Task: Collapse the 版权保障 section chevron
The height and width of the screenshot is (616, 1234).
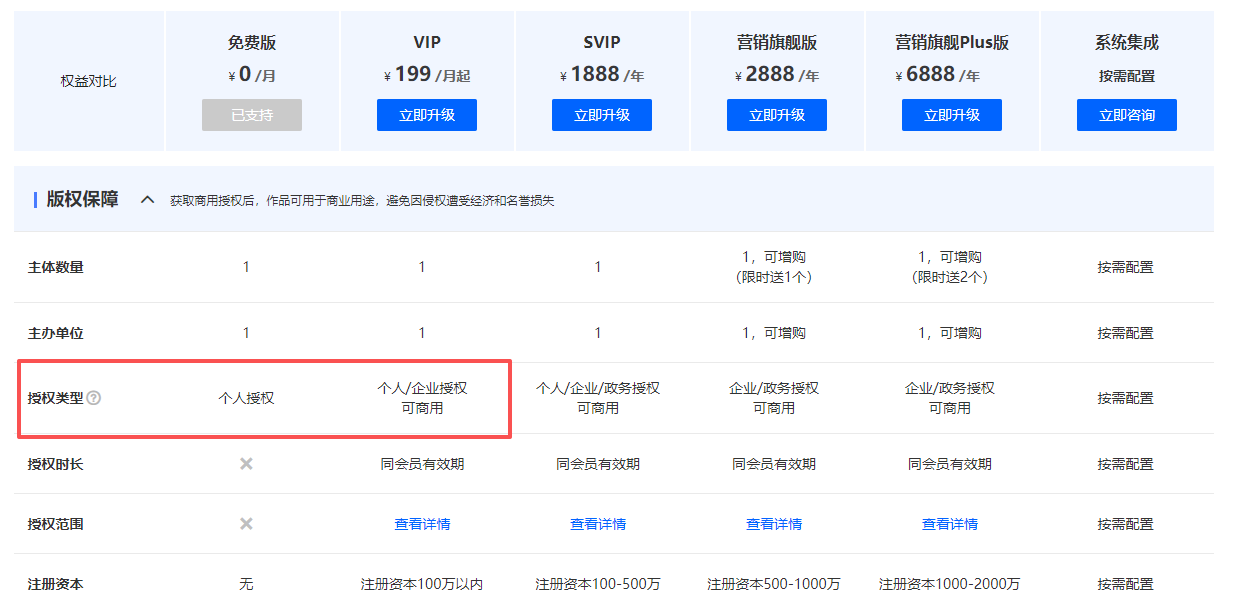Action: (147, 200)
